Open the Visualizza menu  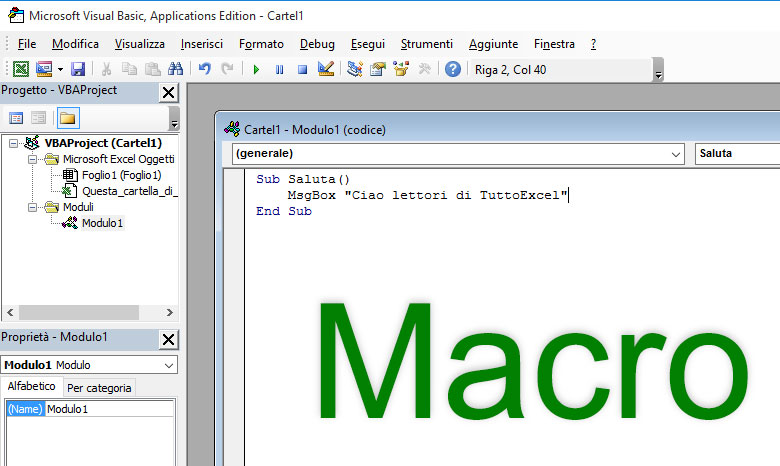coord(140,44)
